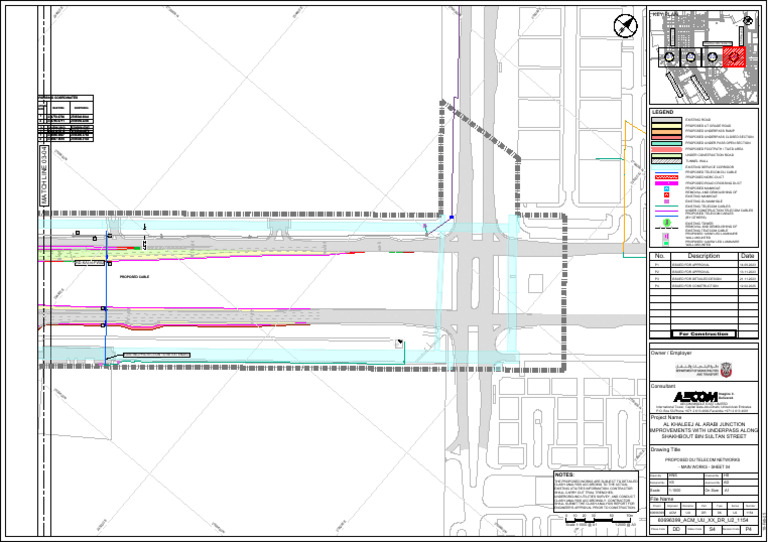Click the S4 status code cell
The height and width of the screenshot is (542, 768).
point(712,530)
